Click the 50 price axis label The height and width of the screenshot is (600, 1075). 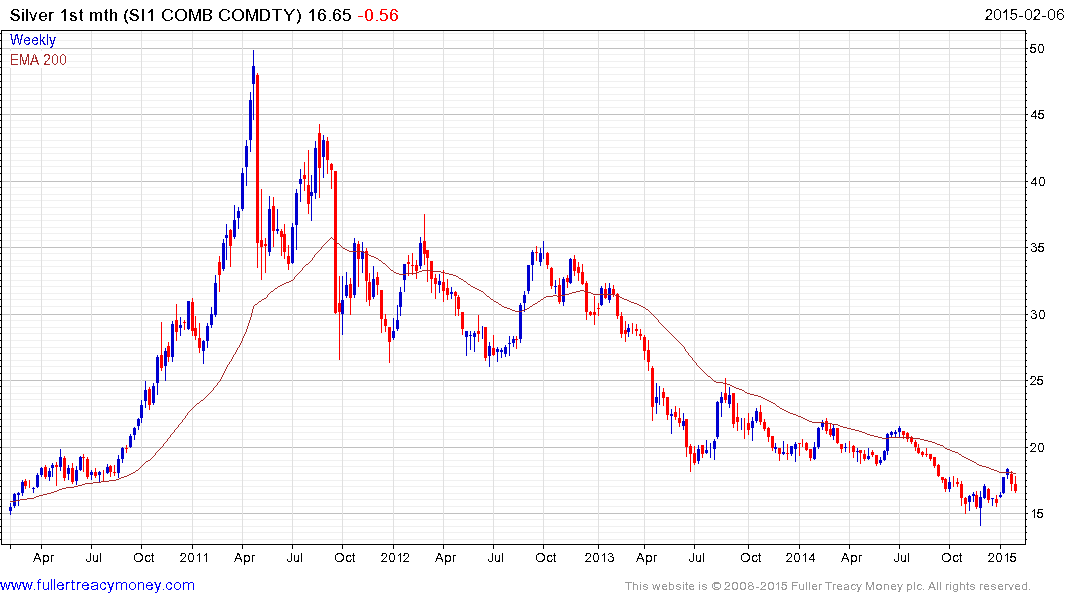pos(1037,49)
